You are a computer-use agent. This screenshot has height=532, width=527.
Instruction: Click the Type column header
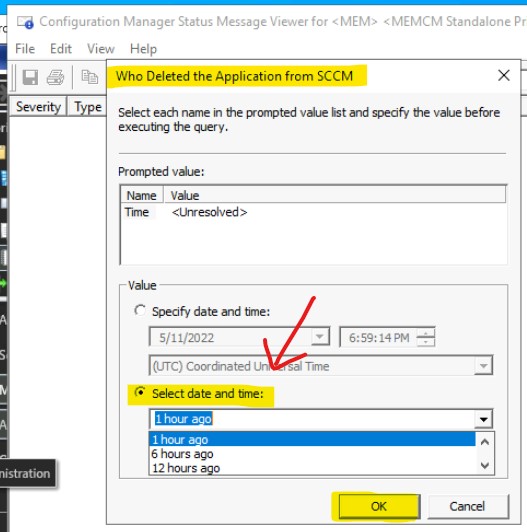88,107
